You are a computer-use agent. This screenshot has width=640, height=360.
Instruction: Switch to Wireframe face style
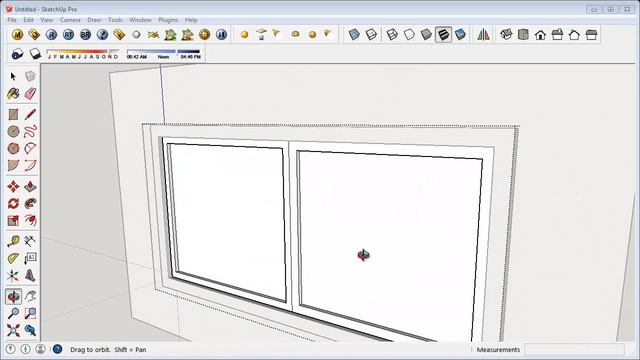point(392,35)
